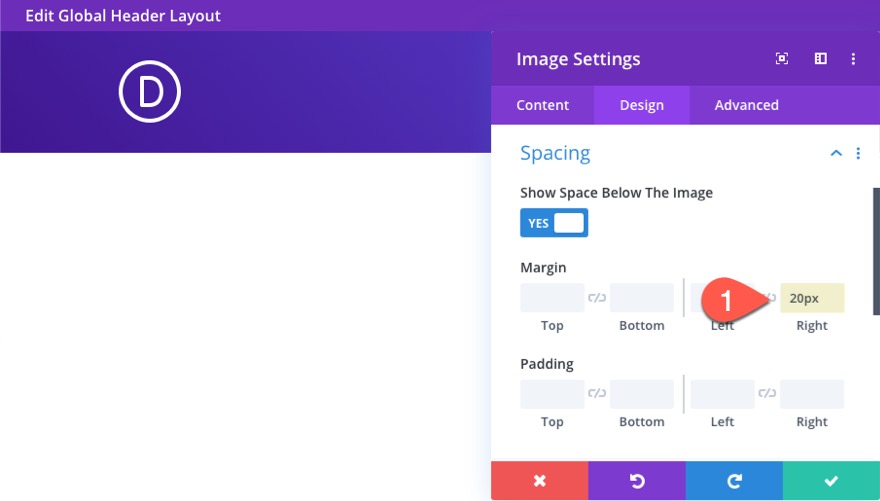Collapse the Spacing section

[x=836, y=153]
